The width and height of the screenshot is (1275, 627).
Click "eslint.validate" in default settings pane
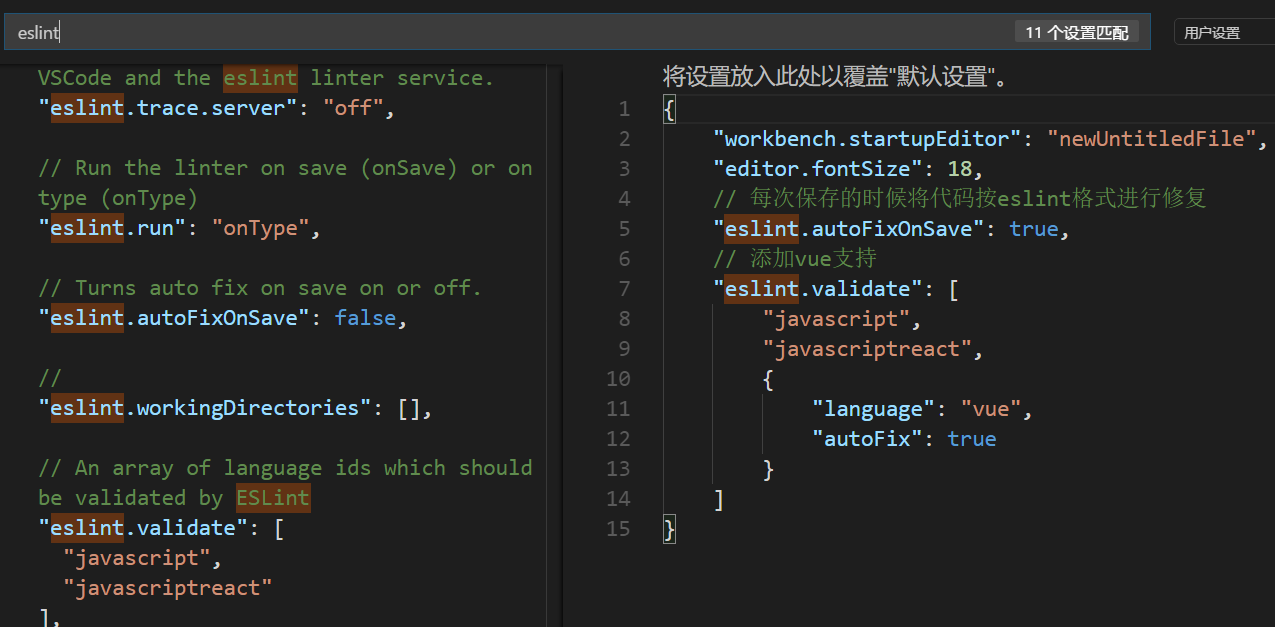click(x=143, y=528)
